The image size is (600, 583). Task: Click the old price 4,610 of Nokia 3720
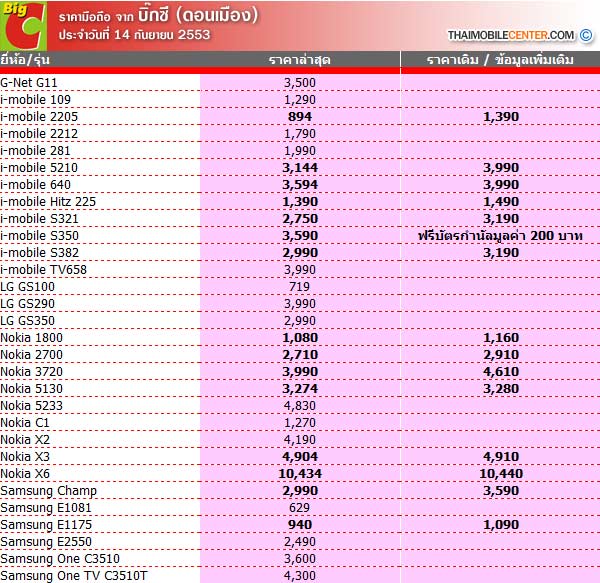click(x=501, y=372)
